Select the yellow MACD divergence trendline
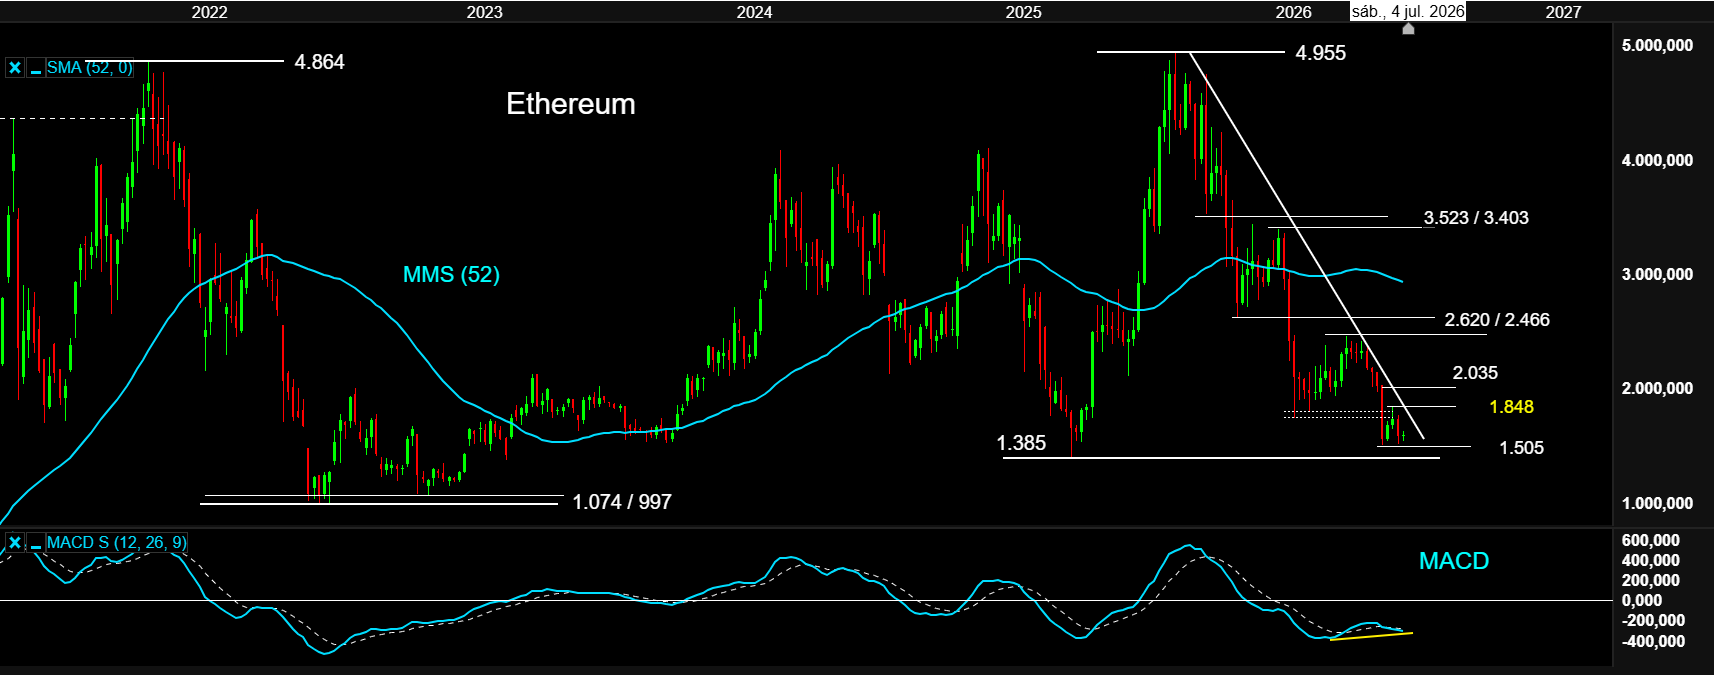Viewport: 1714px width, 675px height. (x=1371, y=636)
